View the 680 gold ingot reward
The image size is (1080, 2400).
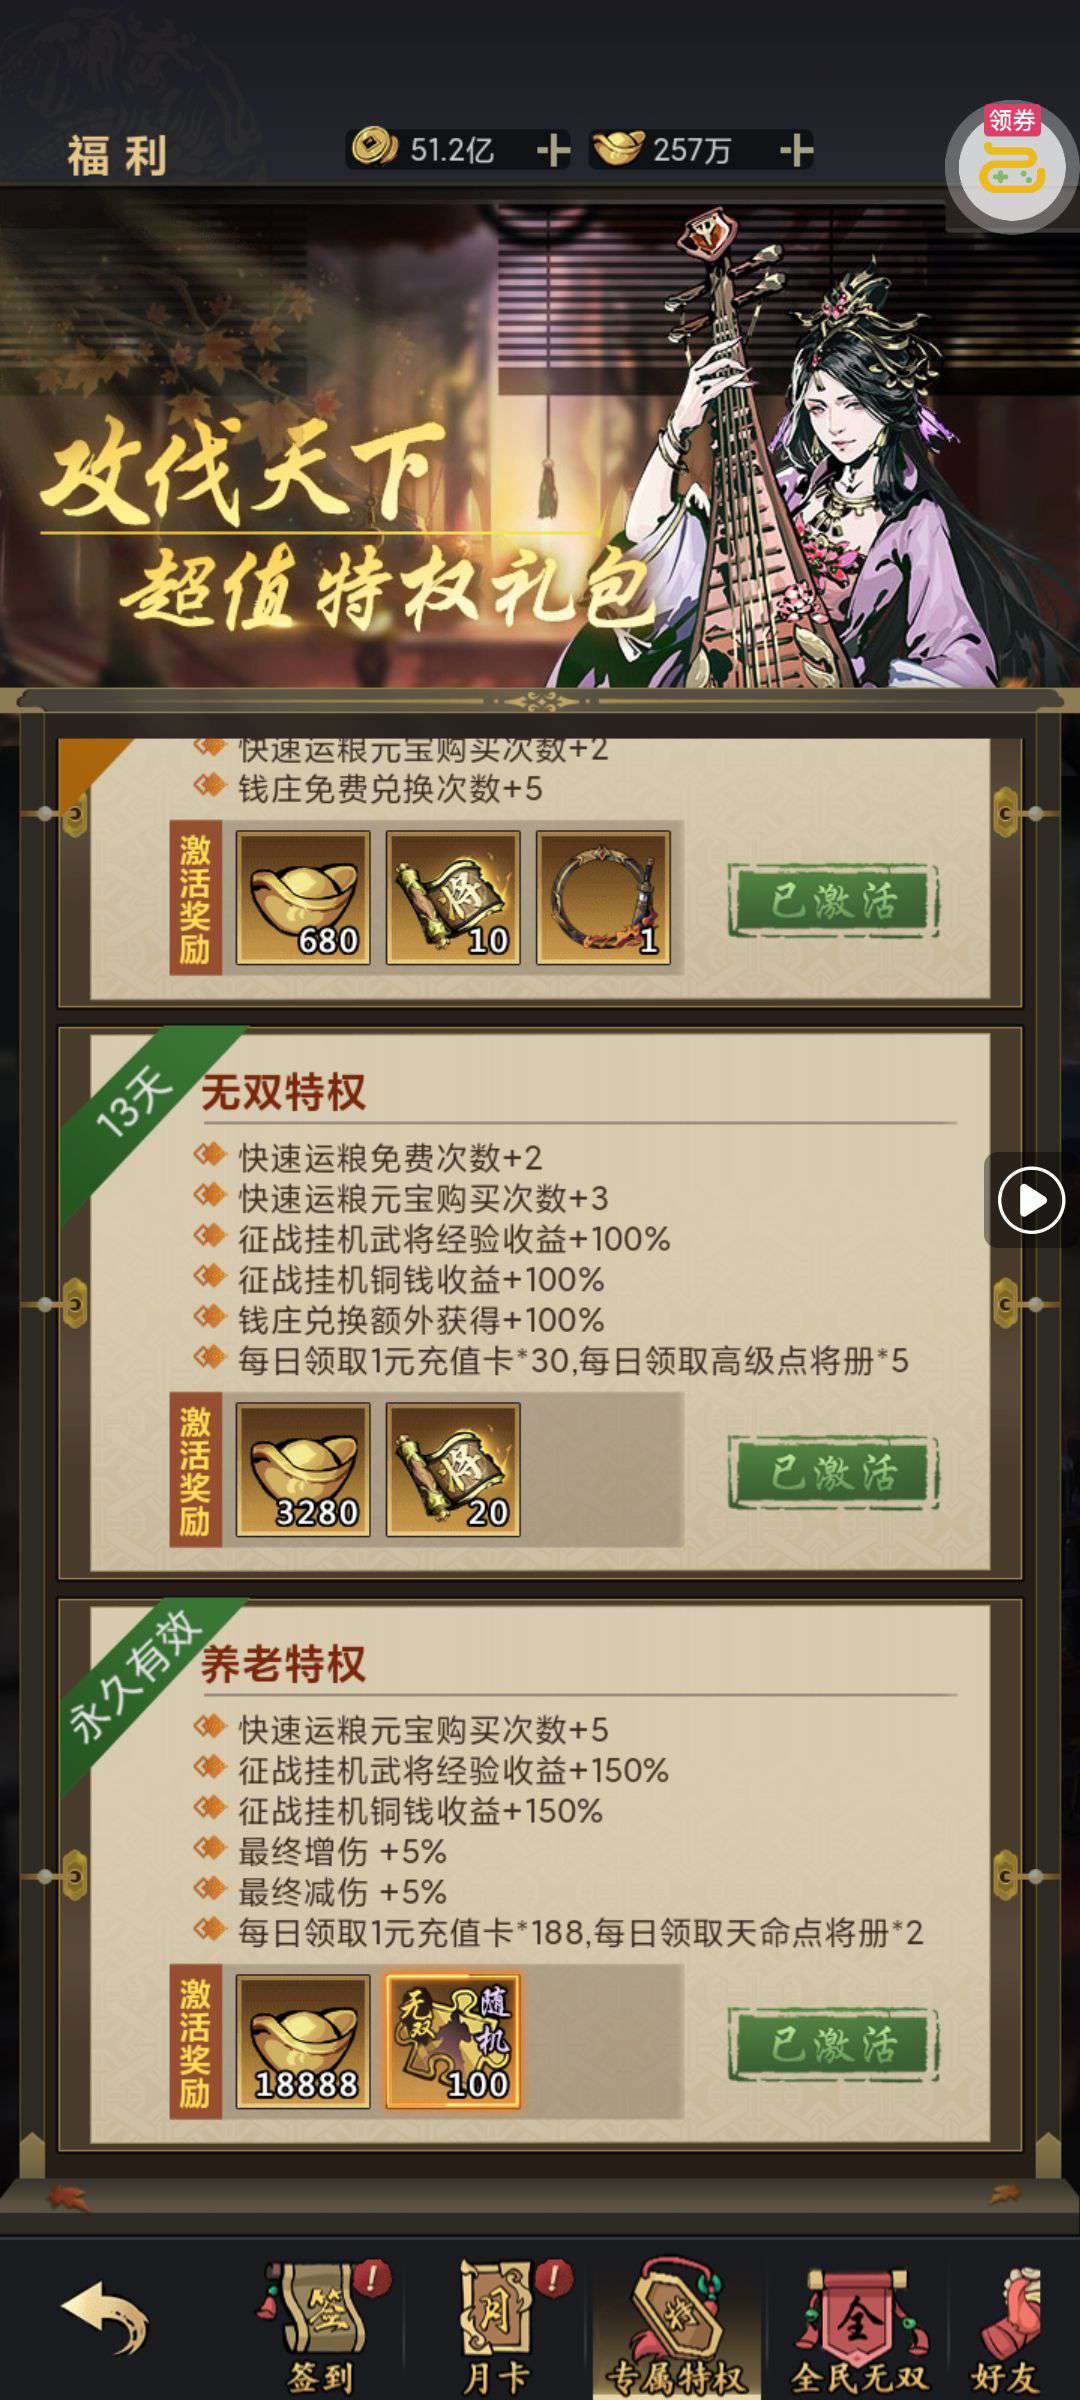(303, 897)
